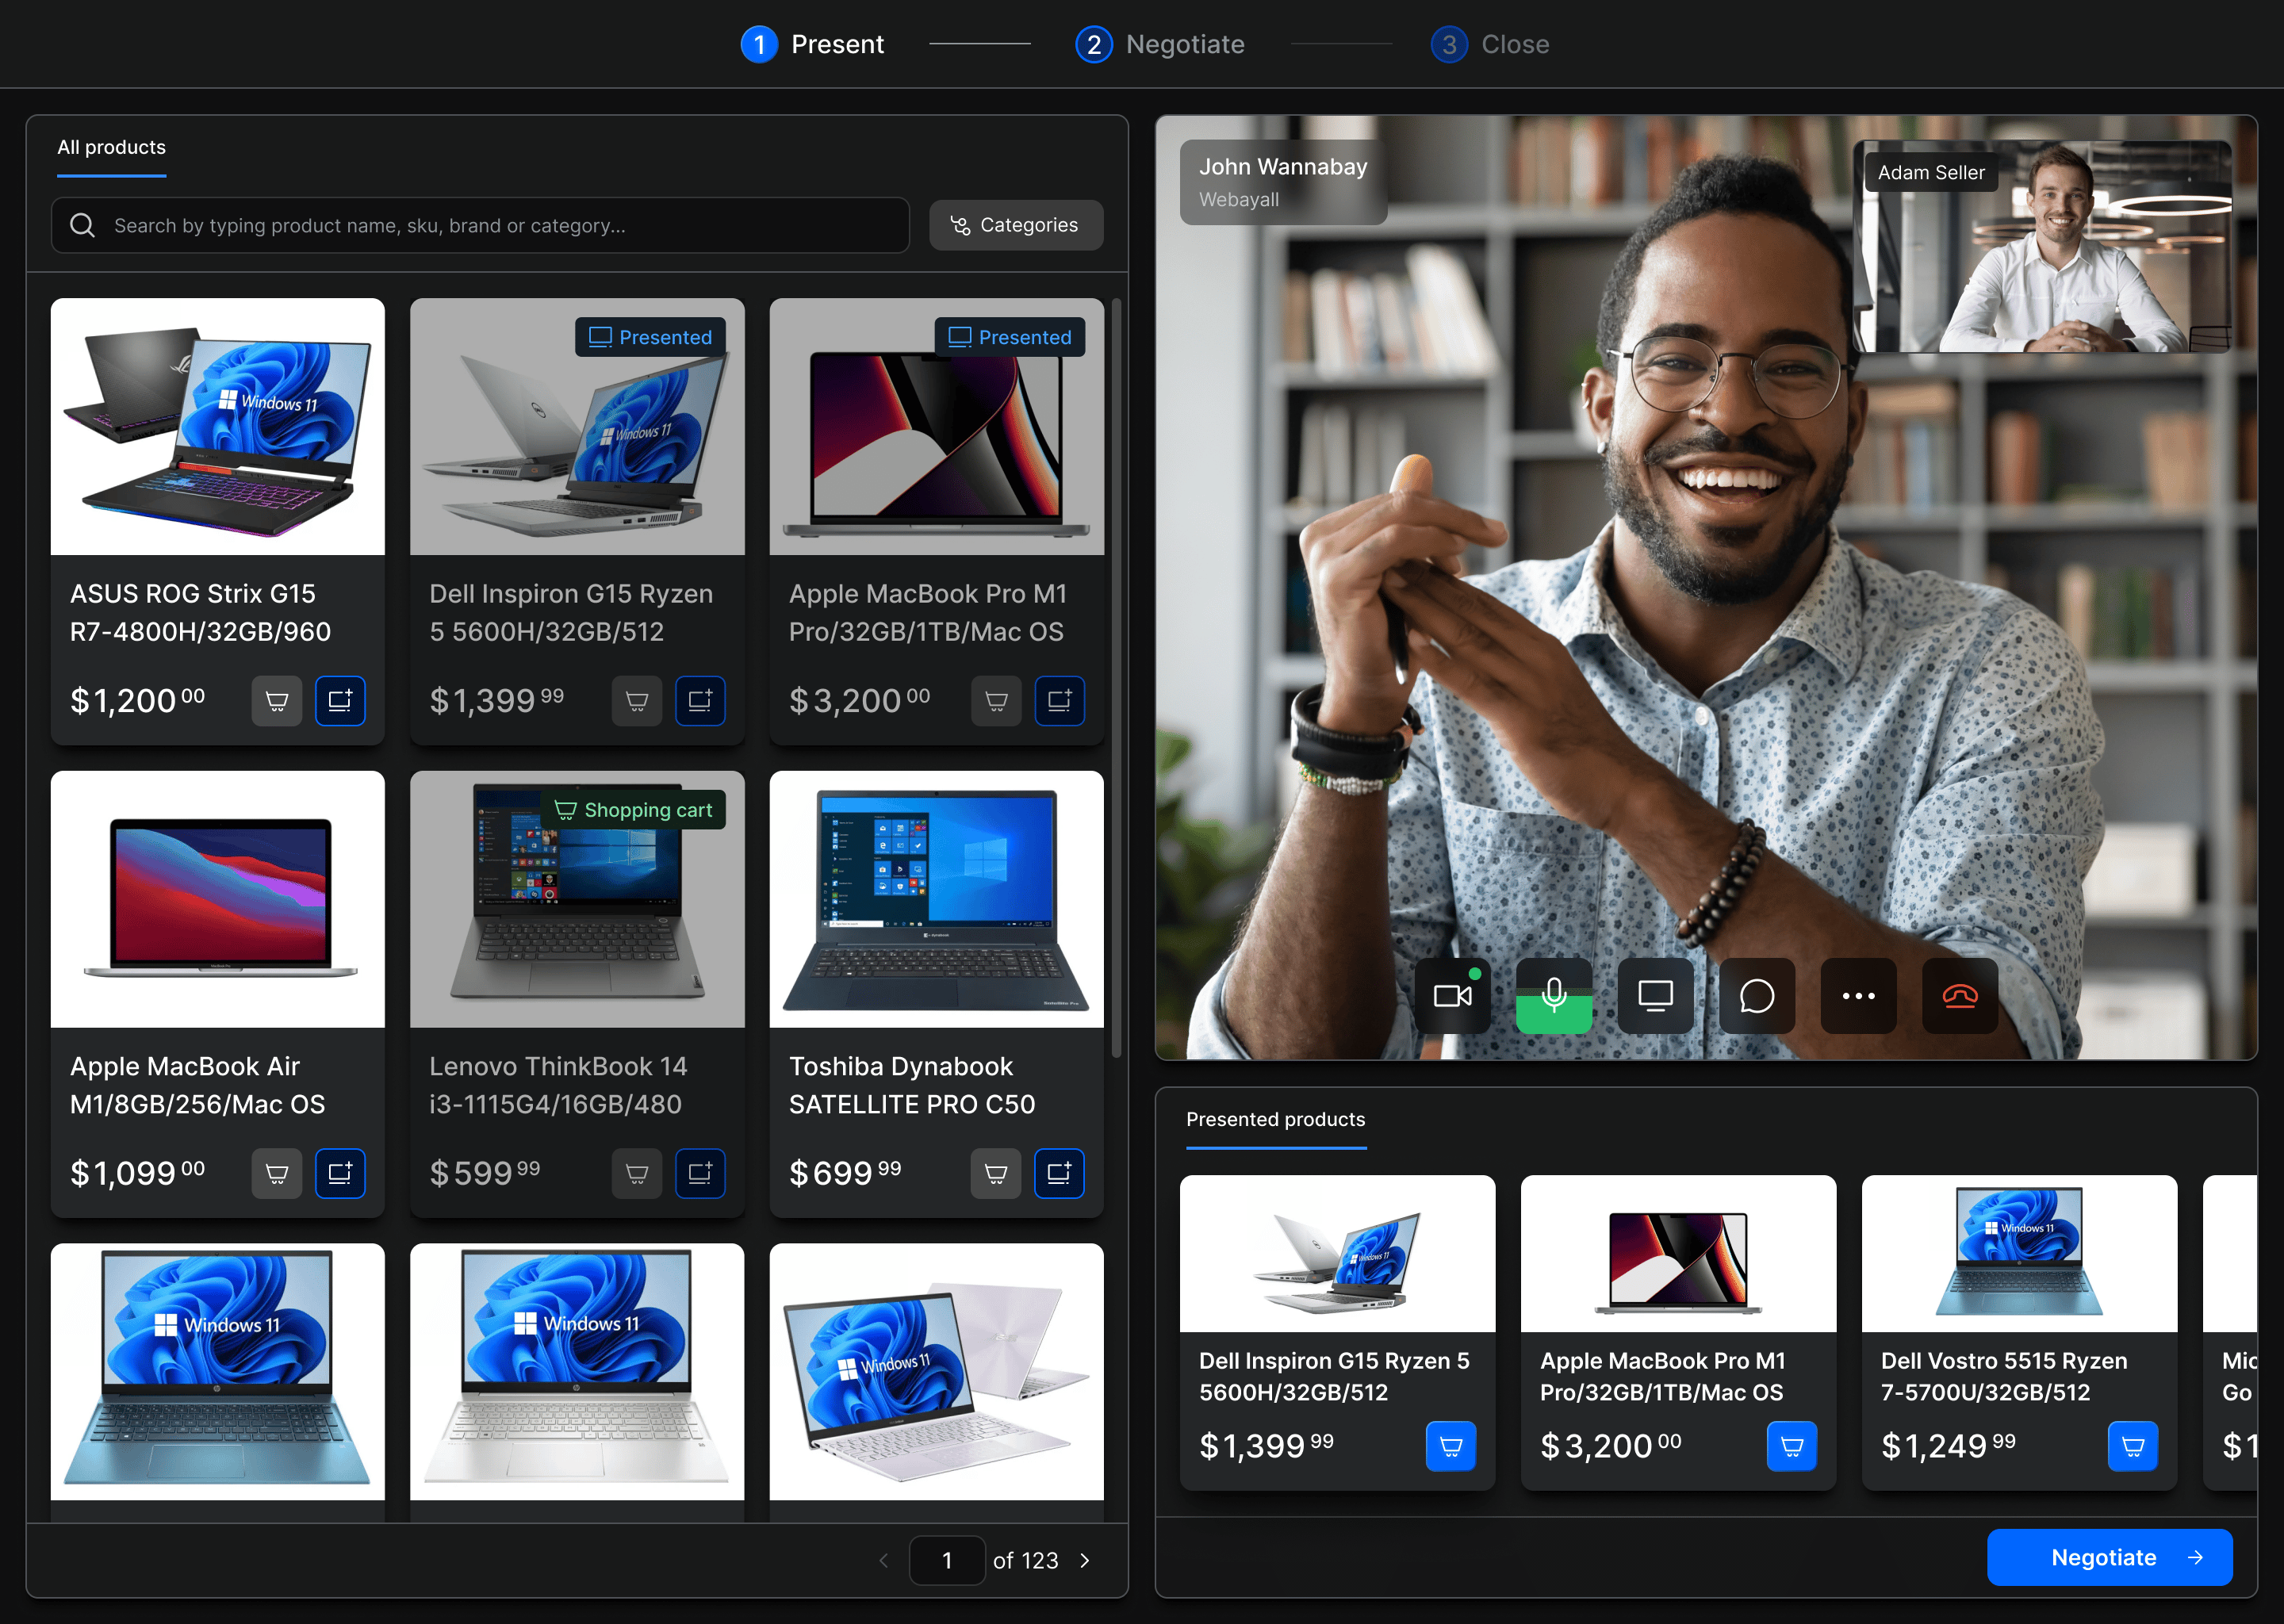Add the ASUS ROG Strix G15 to the cart

point(277,701)
